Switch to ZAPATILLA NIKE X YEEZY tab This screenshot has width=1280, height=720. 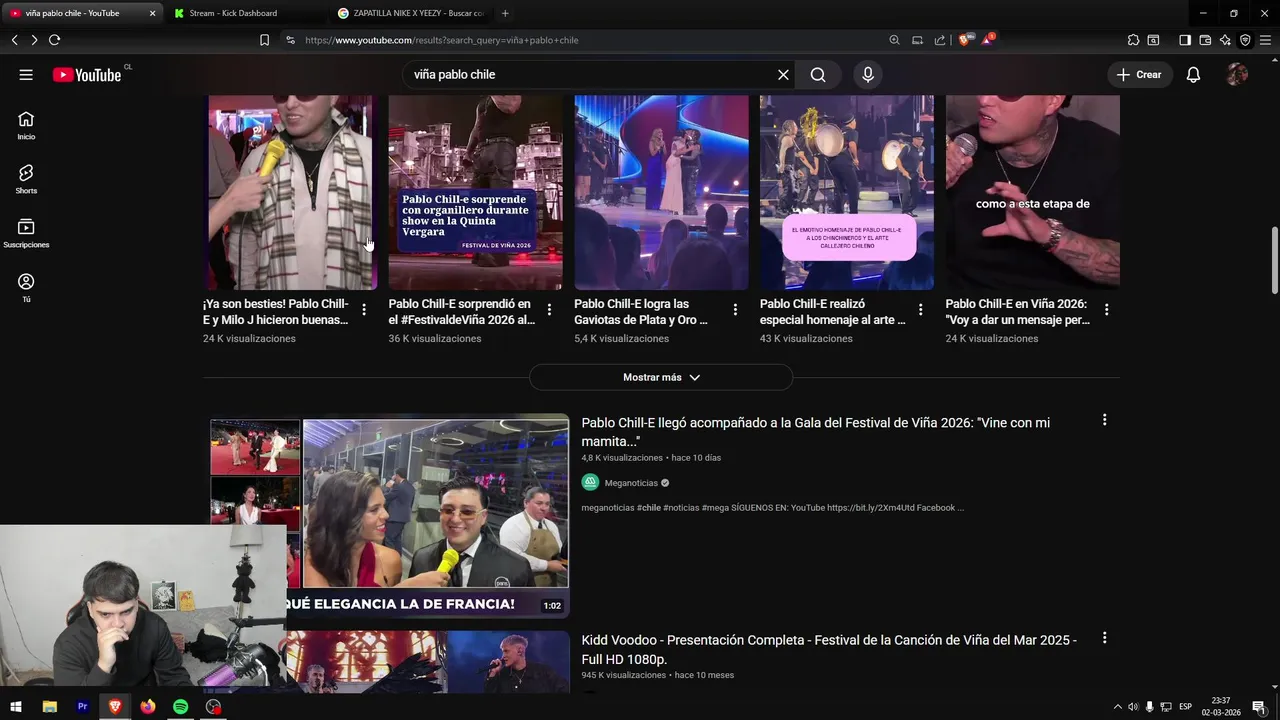pyautogui.click(x=412, y=13)
